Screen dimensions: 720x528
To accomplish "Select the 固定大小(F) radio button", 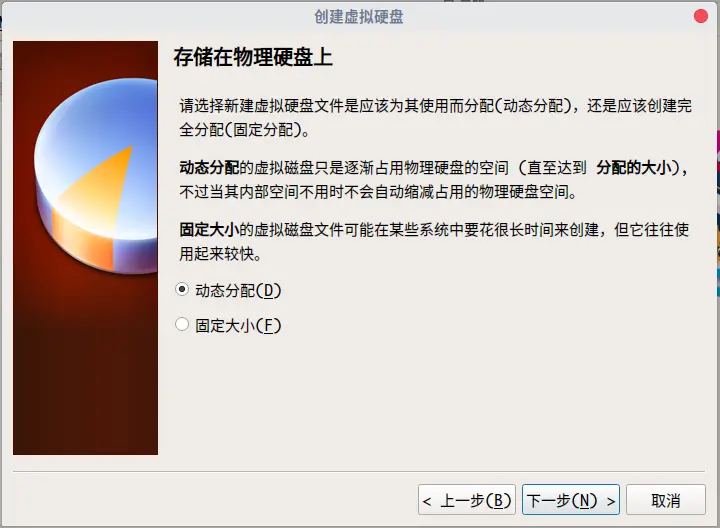I will coord(182,324).
